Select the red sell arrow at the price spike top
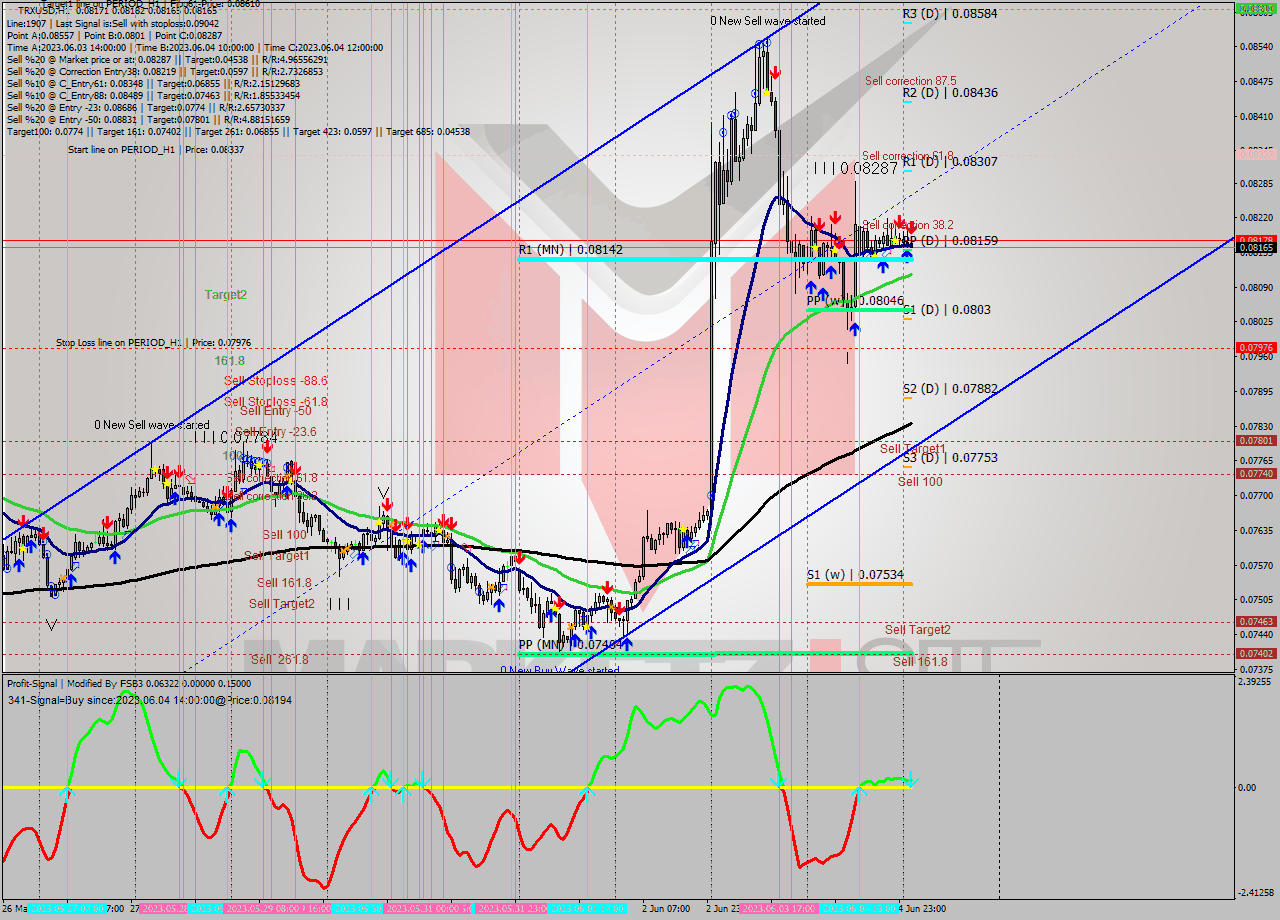1280x920 pixels. pyautogui.click(x=774, y=70)
